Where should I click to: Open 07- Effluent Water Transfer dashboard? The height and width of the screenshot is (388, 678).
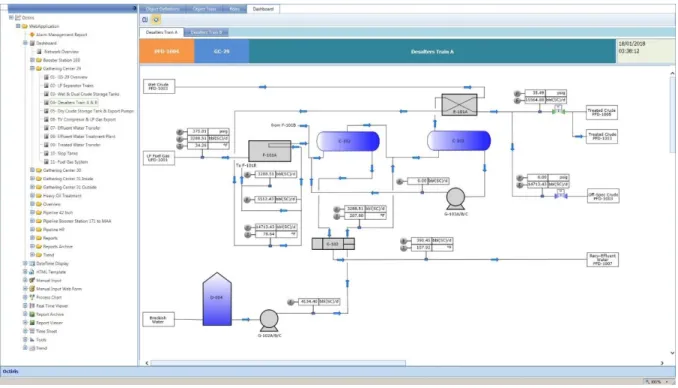coord(75,128)
